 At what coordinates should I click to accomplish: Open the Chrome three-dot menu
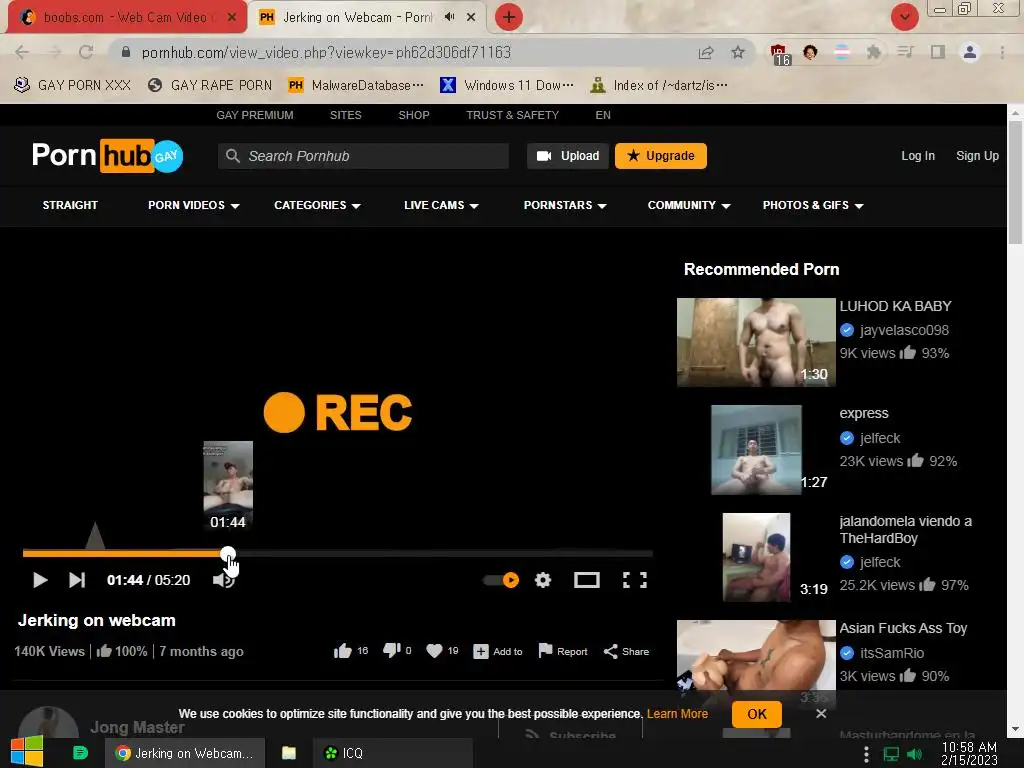pos(1002,52)
